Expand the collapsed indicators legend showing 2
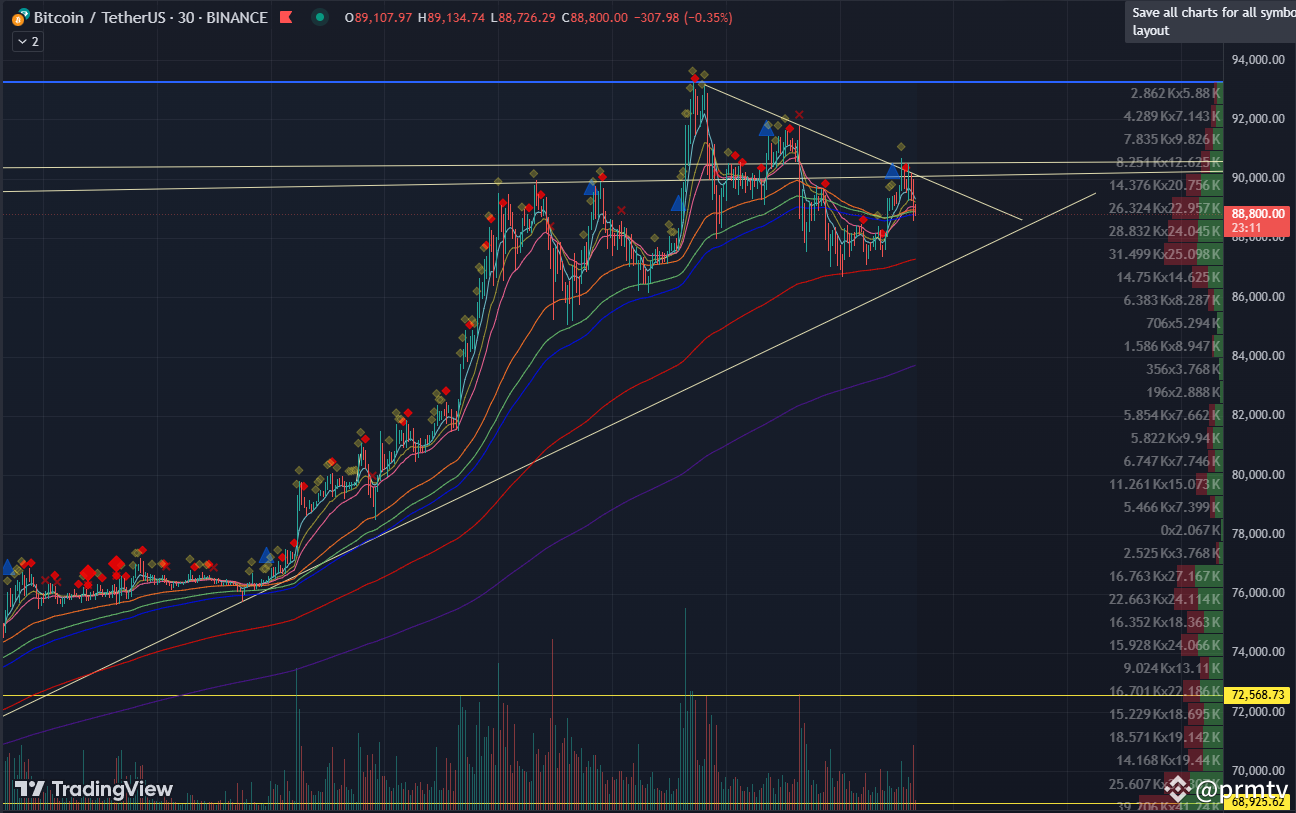This screenshot has width=1296, height=813. [27, 41]
